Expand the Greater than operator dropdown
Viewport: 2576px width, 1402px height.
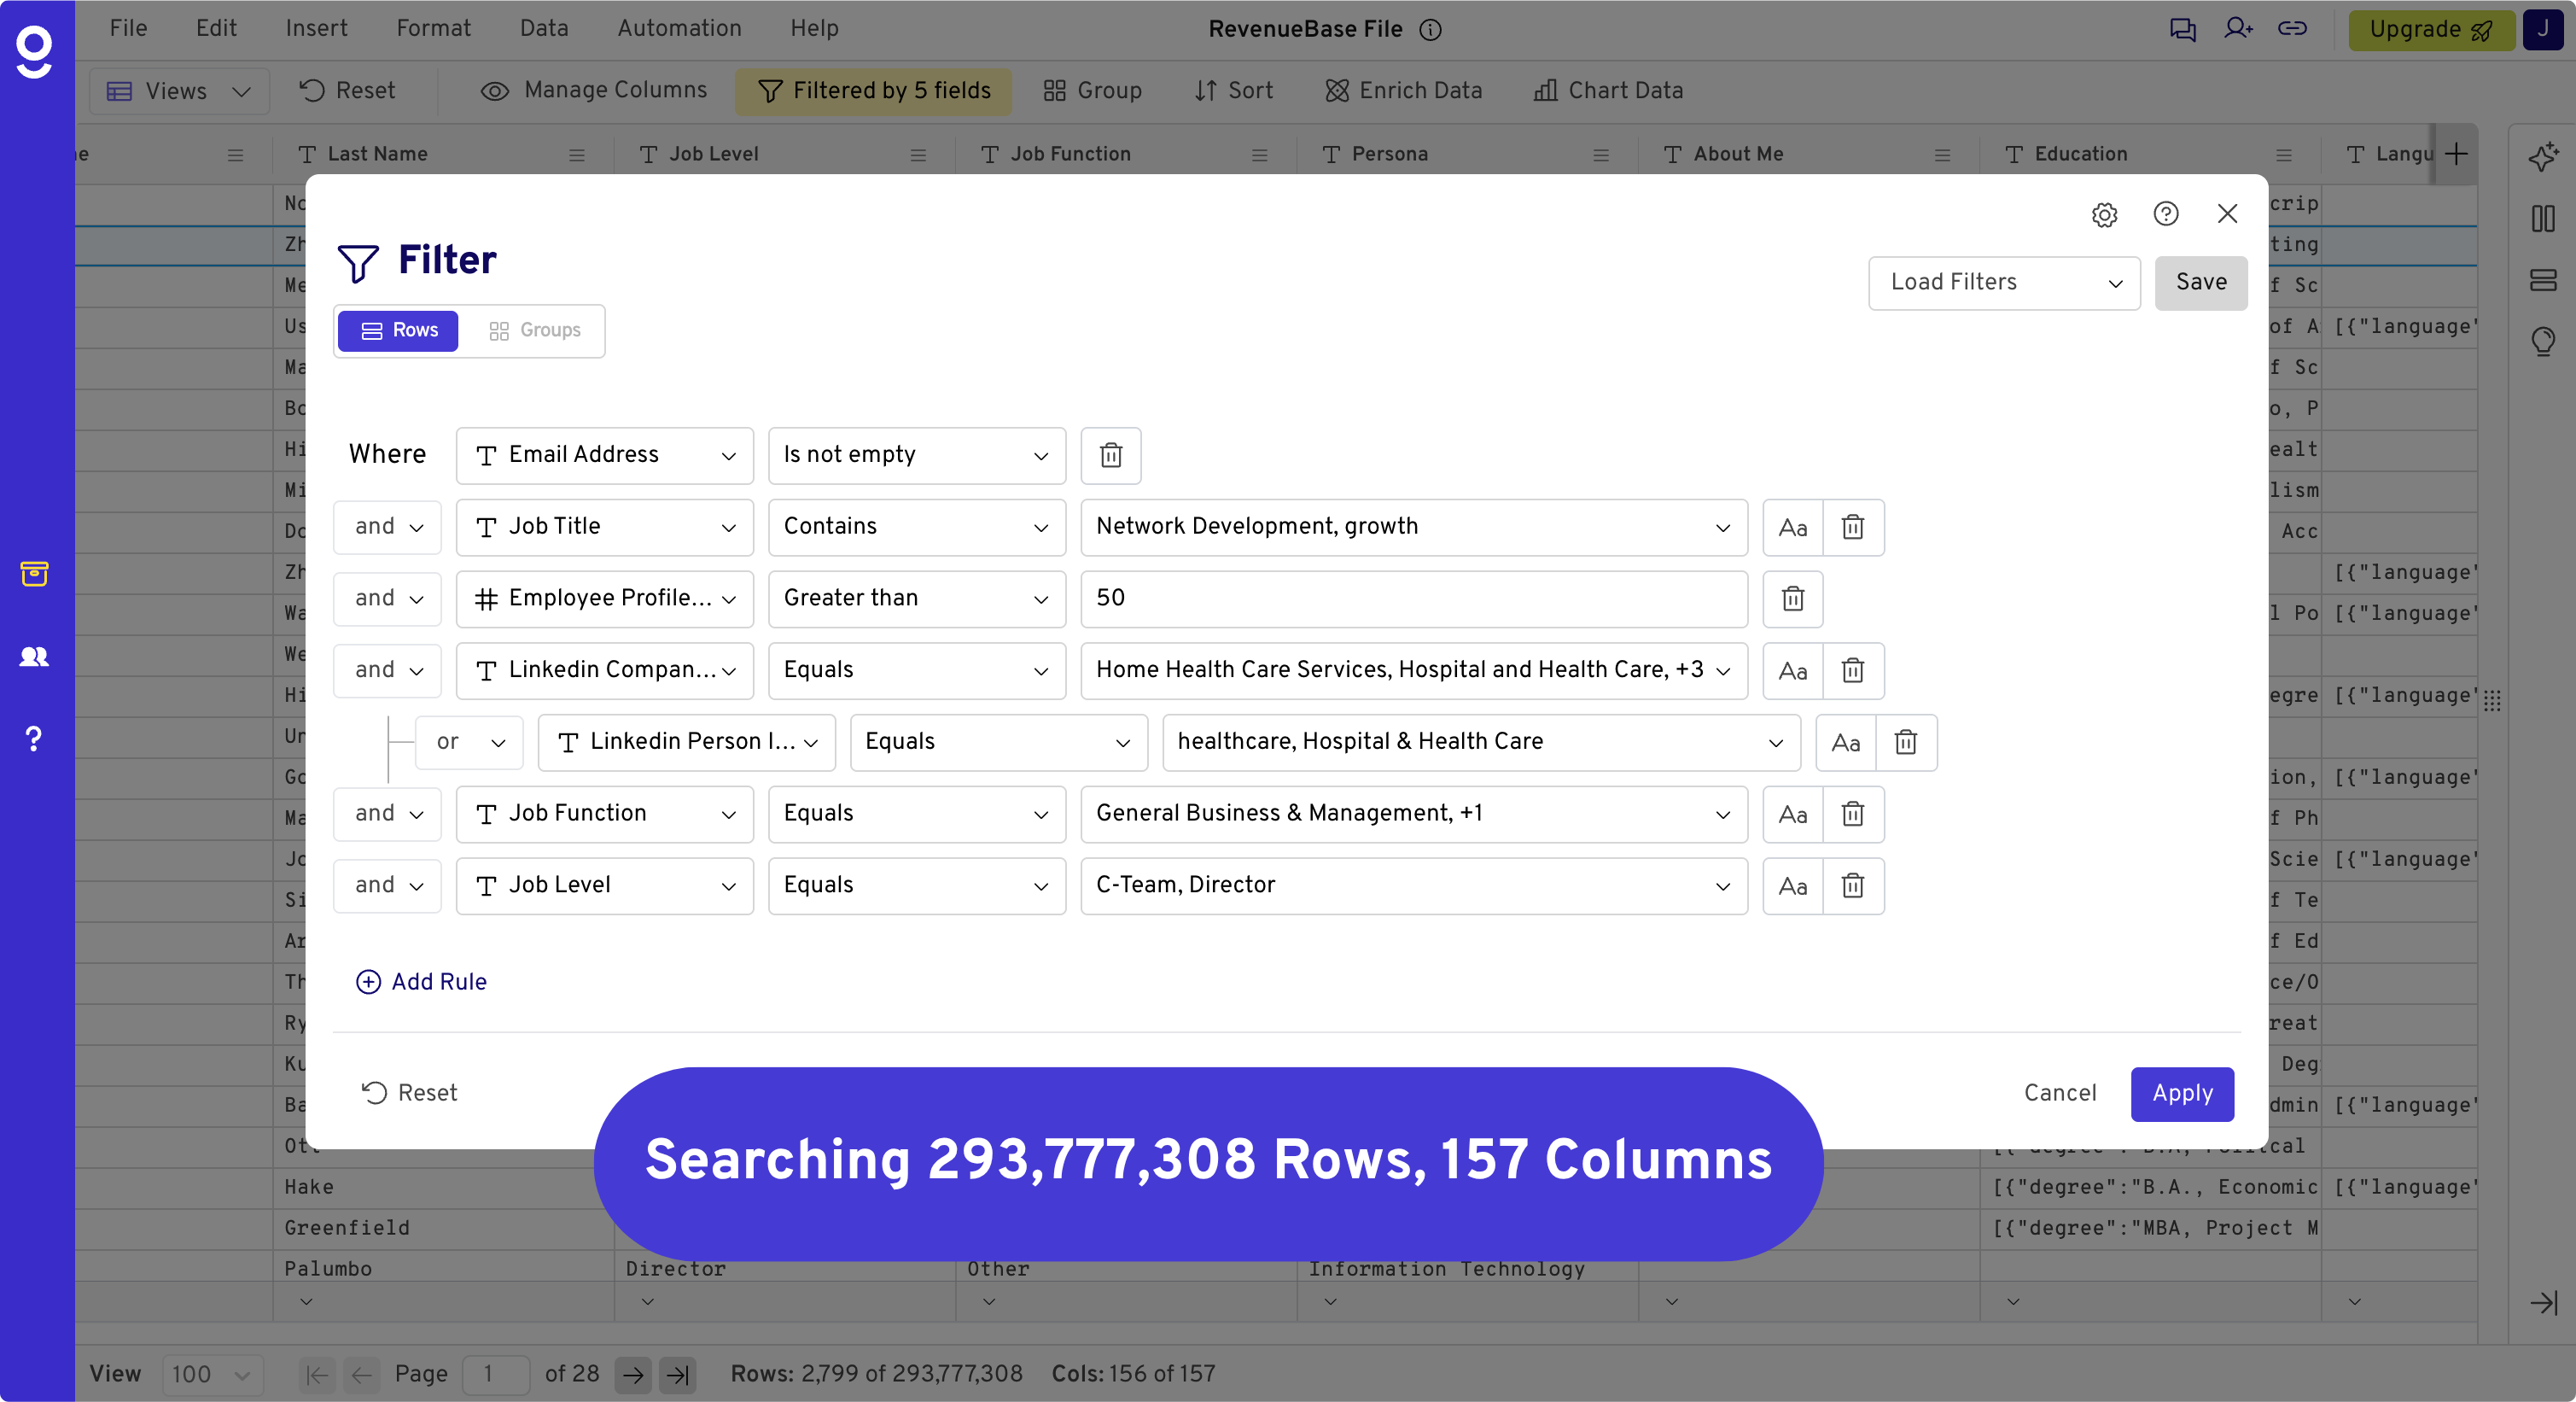pos(915,598)
